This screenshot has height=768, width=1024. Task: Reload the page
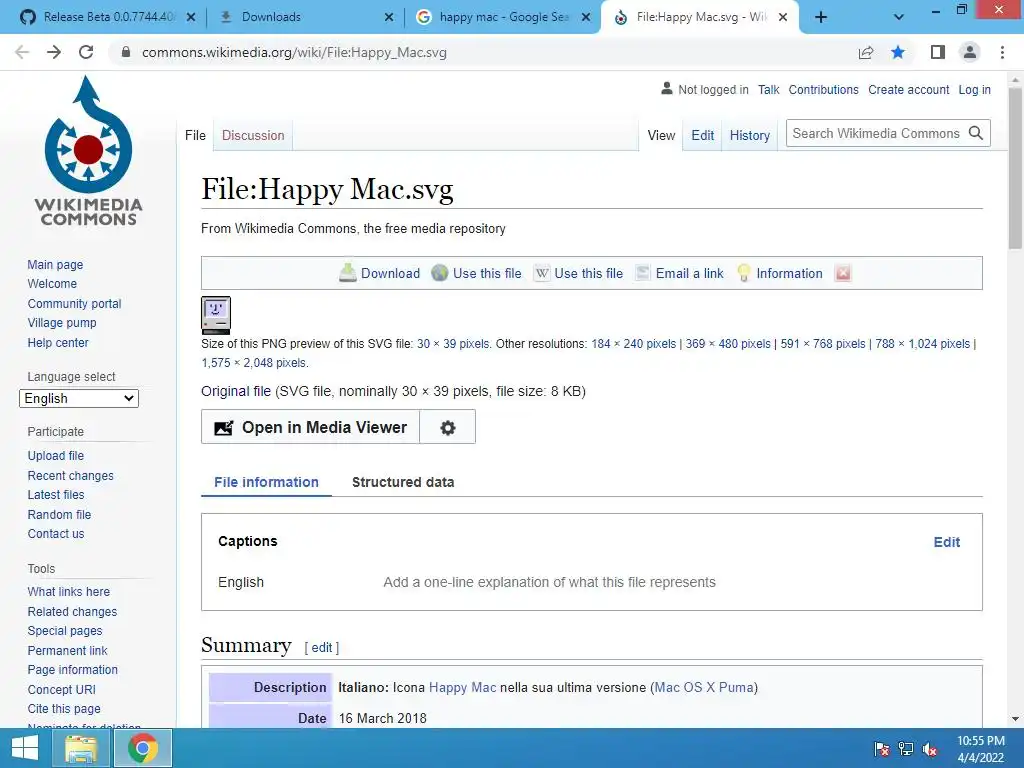86,52
